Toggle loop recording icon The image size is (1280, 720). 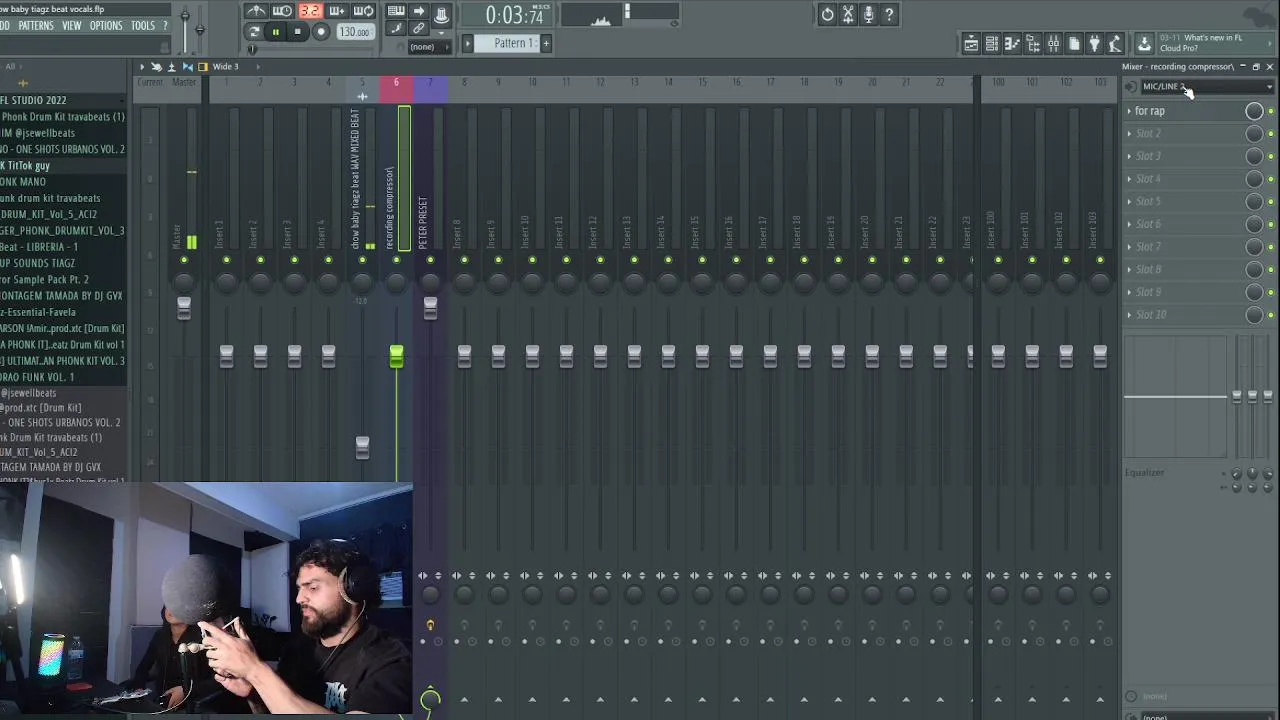pyautogui.click(x=364, y=11)
